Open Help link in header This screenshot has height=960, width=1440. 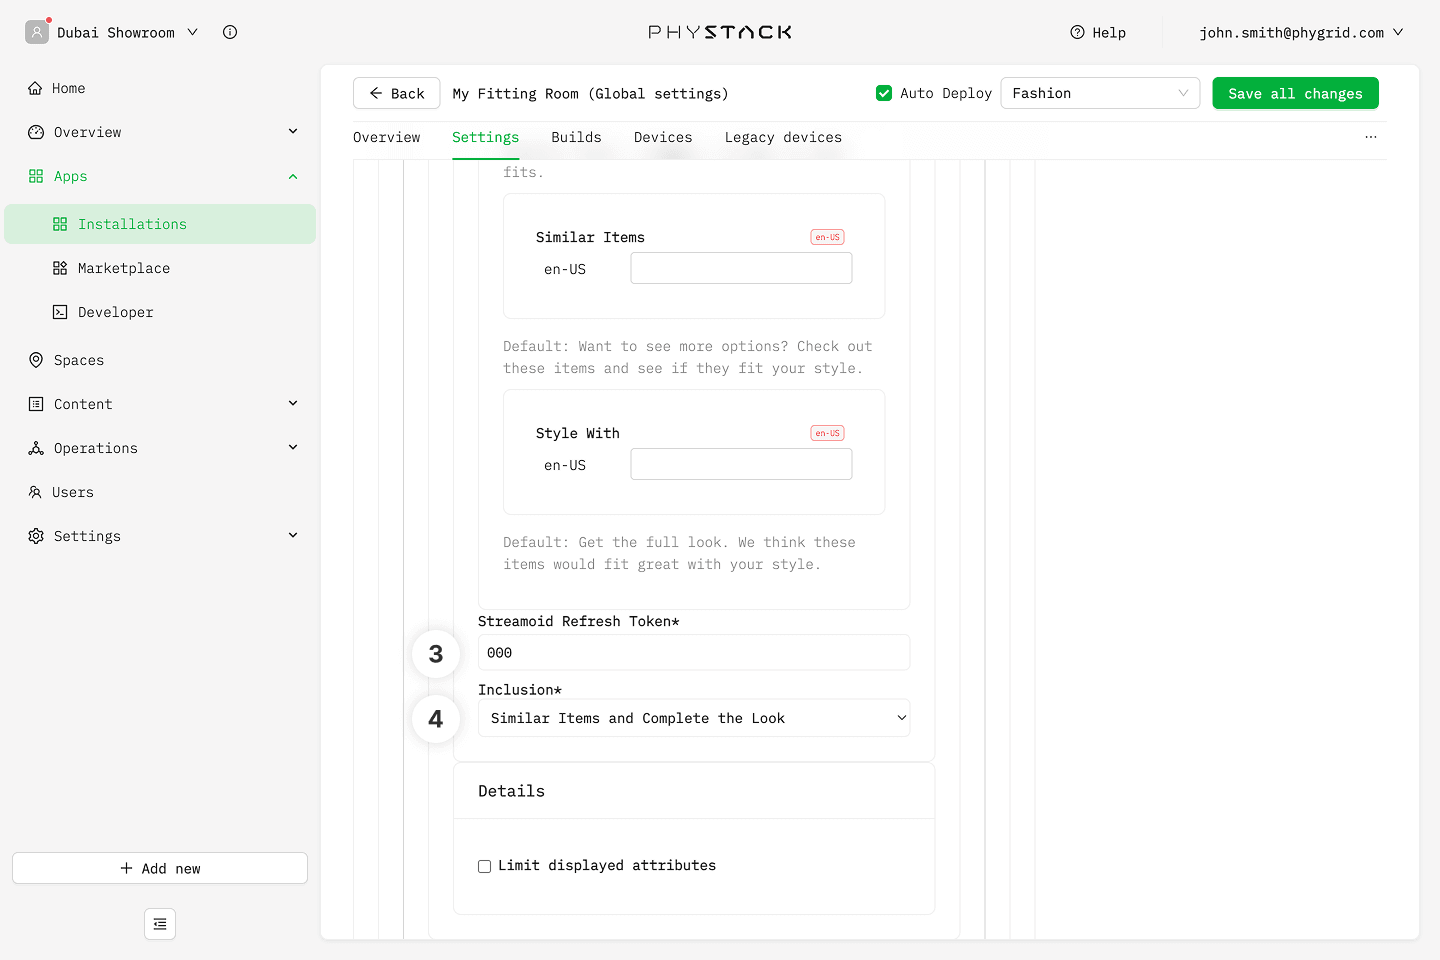(x=1098, y=32)
